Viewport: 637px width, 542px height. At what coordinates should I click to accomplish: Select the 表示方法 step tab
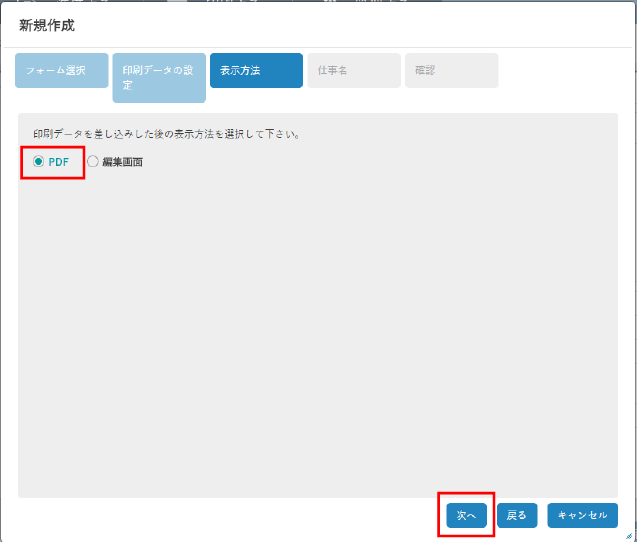(x=256, y=70)
